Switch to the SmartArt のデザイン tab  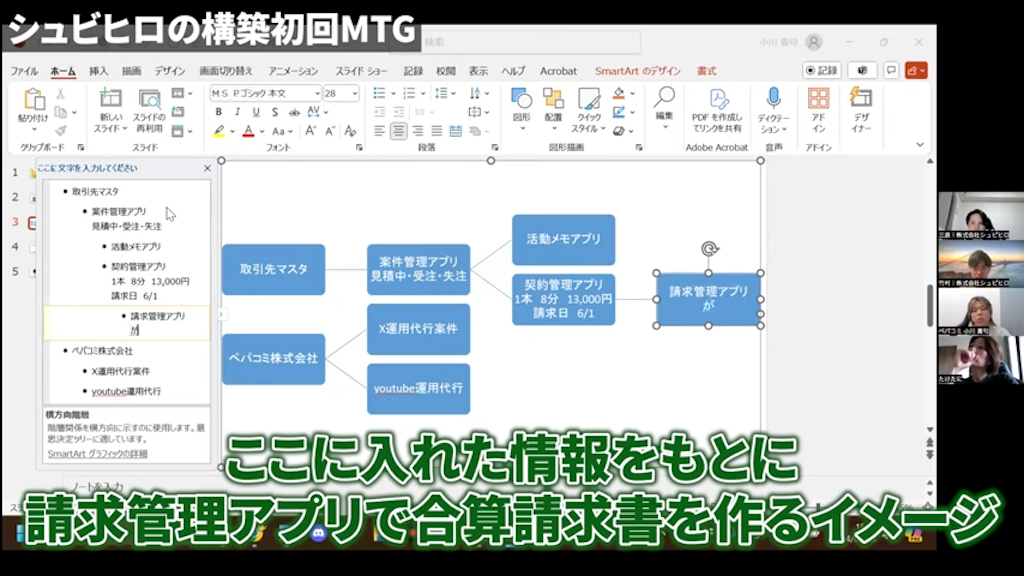640,71
